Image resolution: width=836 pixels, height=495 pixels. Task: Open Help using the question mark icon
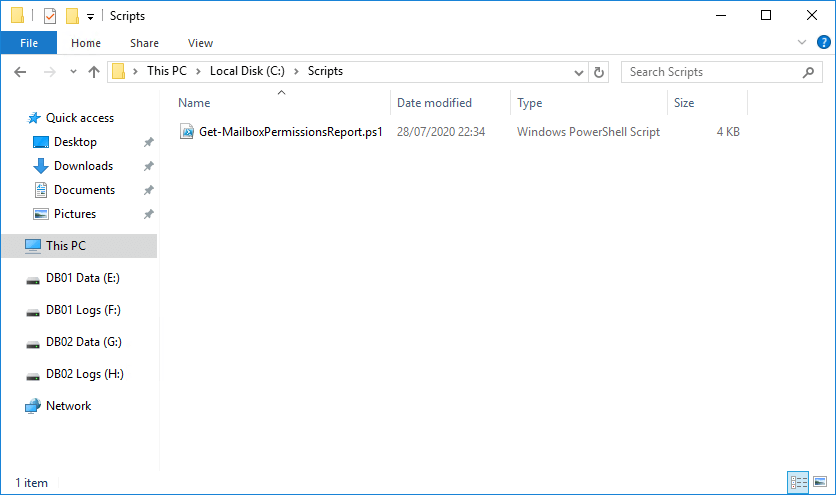pyautogui.click(x=824, y=42)
